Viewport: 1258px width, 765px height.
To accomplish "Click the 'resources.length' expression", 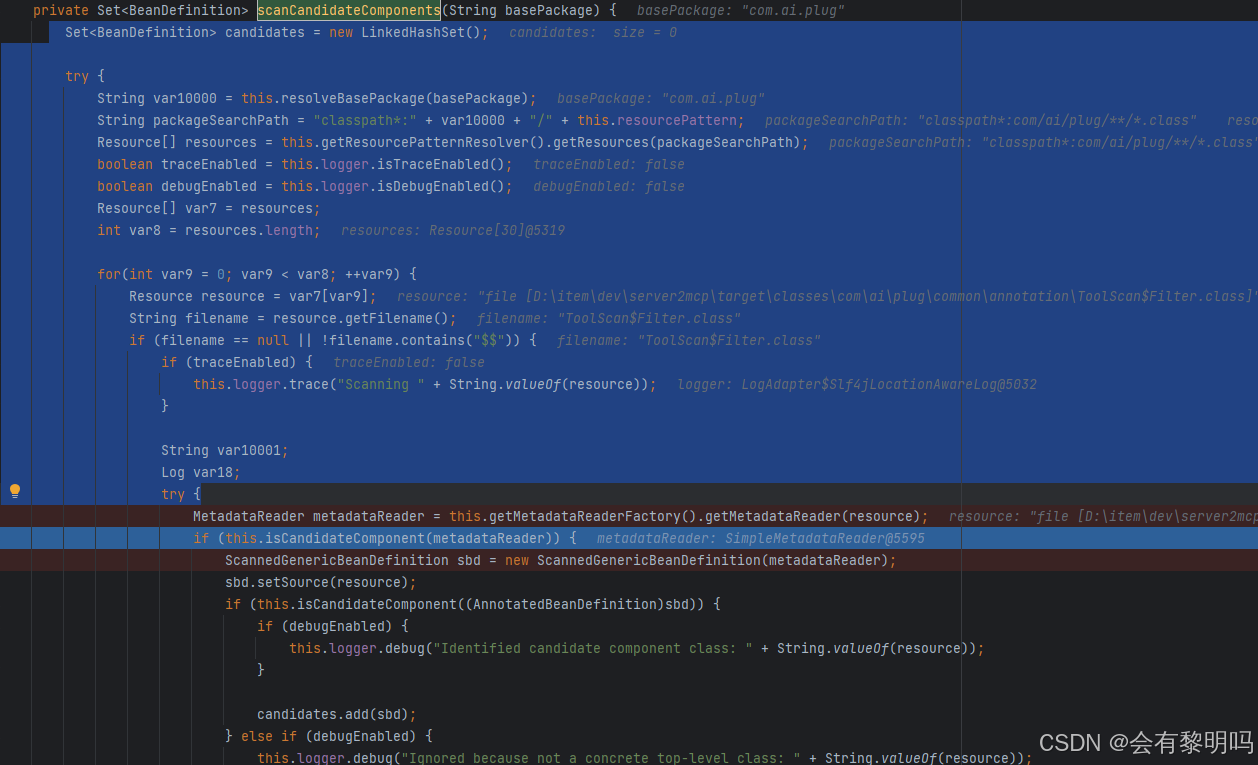I will [x=249, y=230].
